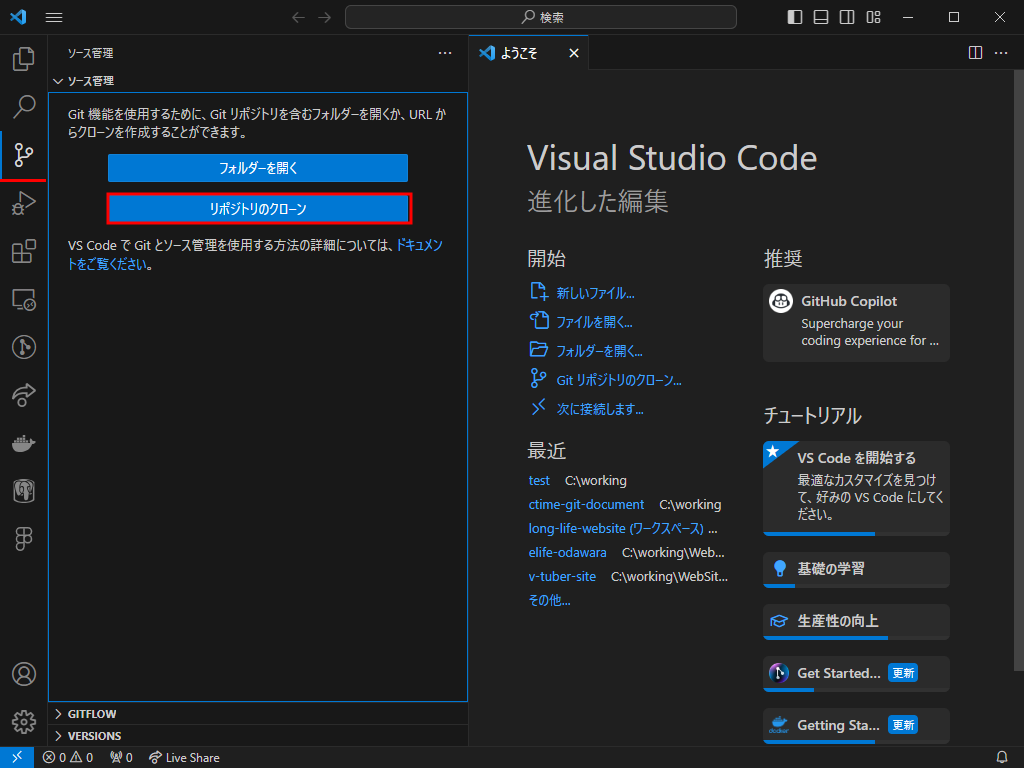Click 新しいファイル... link
Viewport: 1024px width, 768px height.
(x=595, y=293)
